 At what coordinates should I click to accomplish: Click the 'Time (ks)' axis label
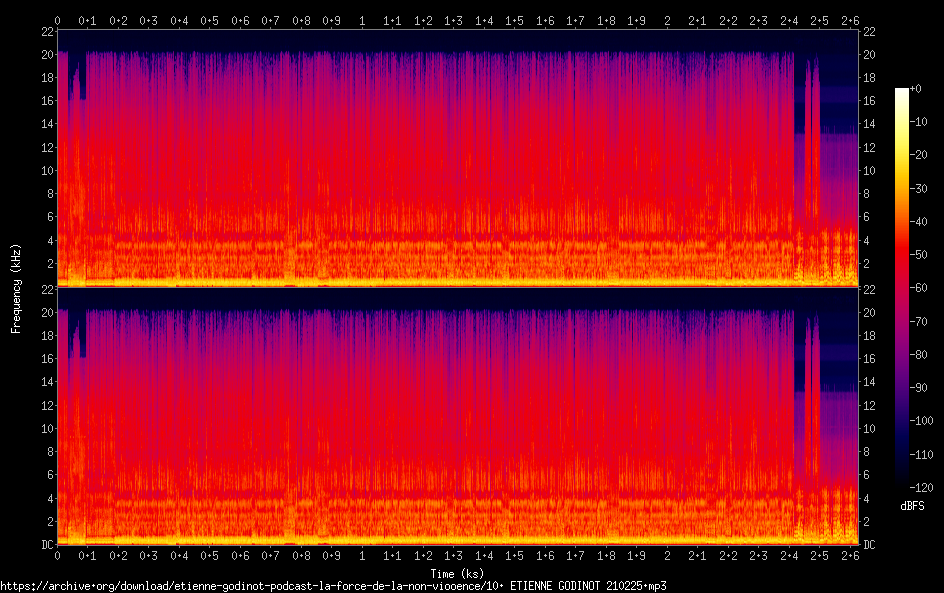point(457,573)
